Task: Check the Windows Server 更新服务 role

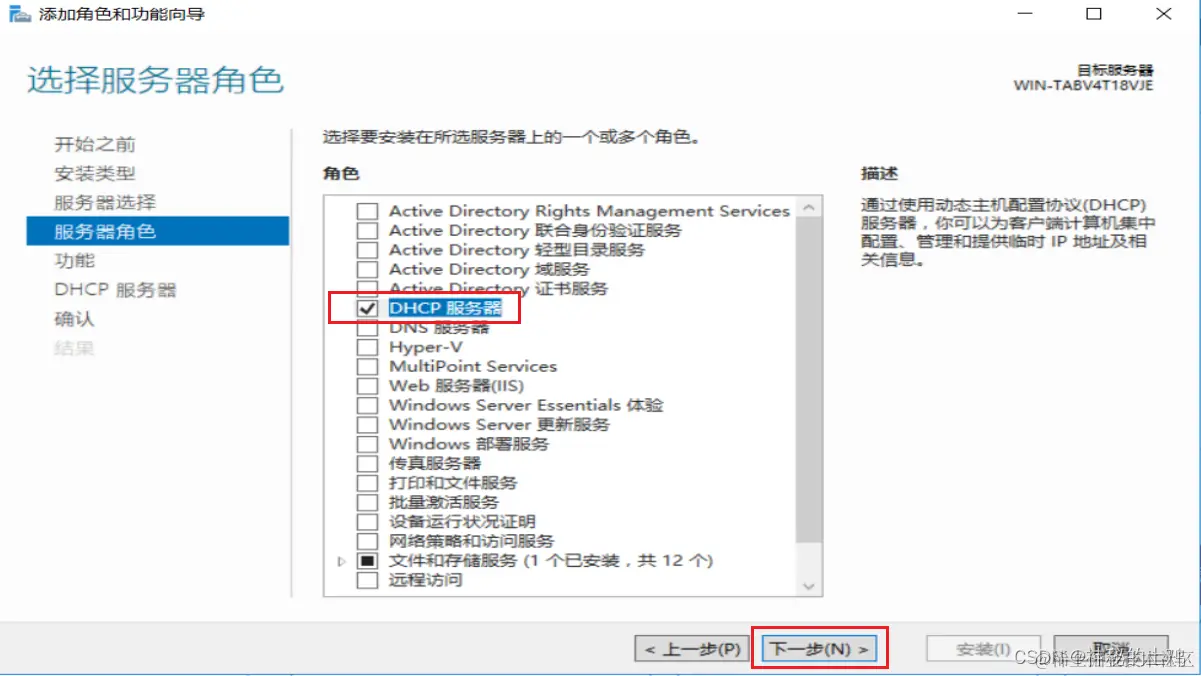Action: coord(368,425)
